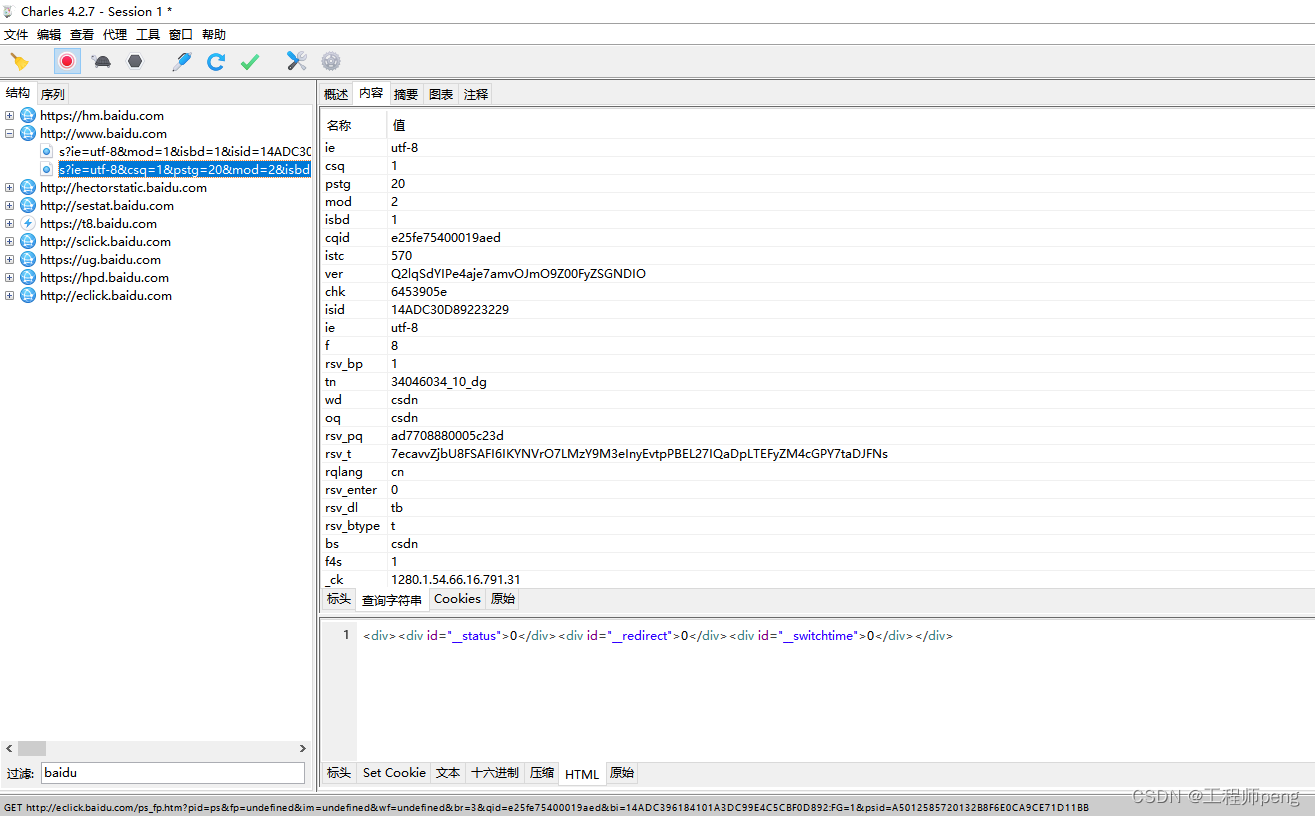Open the request 原始 tab
Viewport: 1315px width, 816px height.
[503, 600]
